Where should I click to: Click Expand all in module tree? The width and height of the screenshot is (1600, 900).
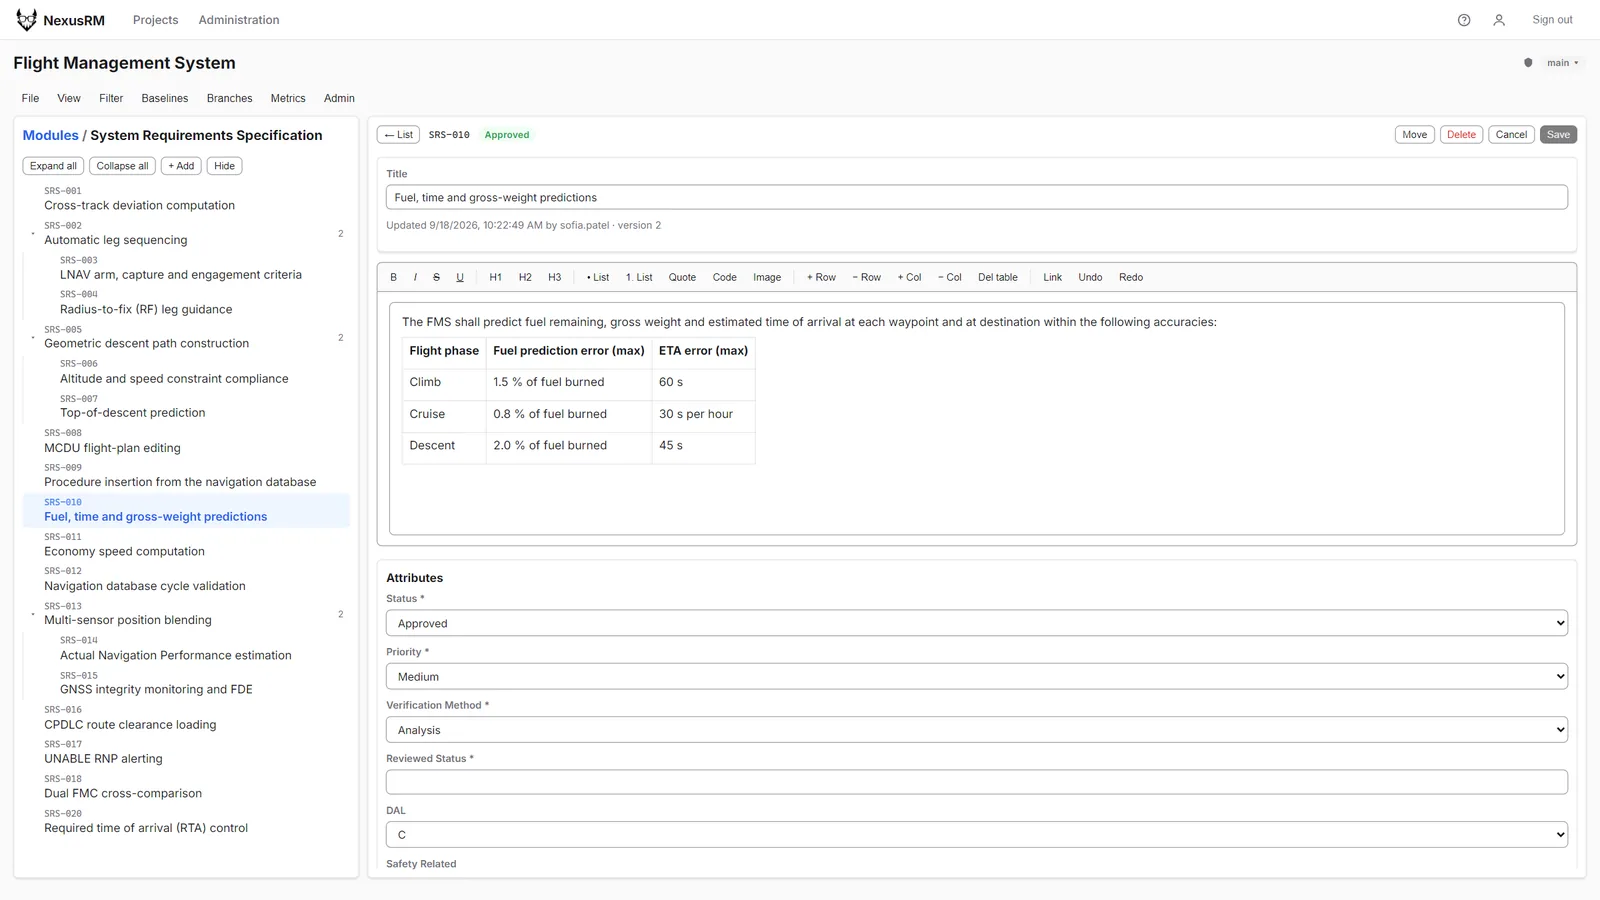(x=53, y=166)
